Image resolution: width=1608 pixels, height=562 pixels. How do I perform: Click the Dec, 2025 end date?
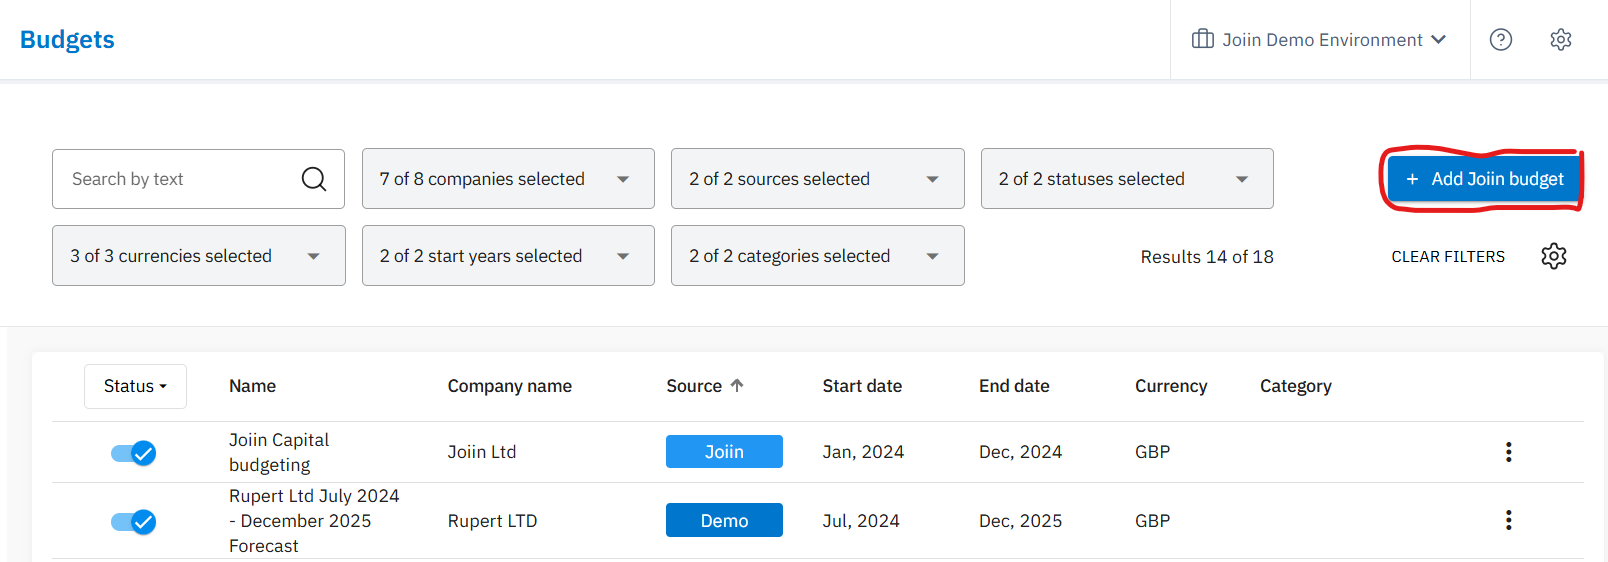pos(1020,521)
